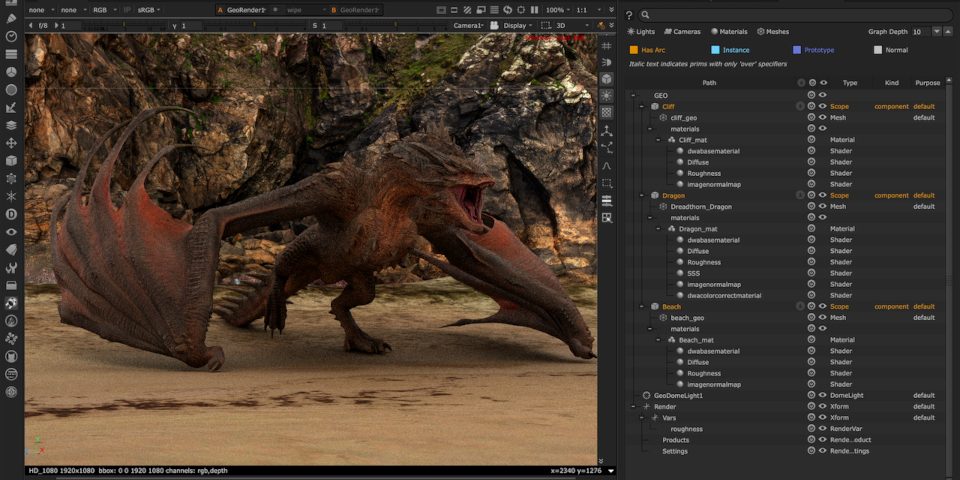
Task: Click the checkerboard icon beside the viewer
Action: tap(606, 113)
